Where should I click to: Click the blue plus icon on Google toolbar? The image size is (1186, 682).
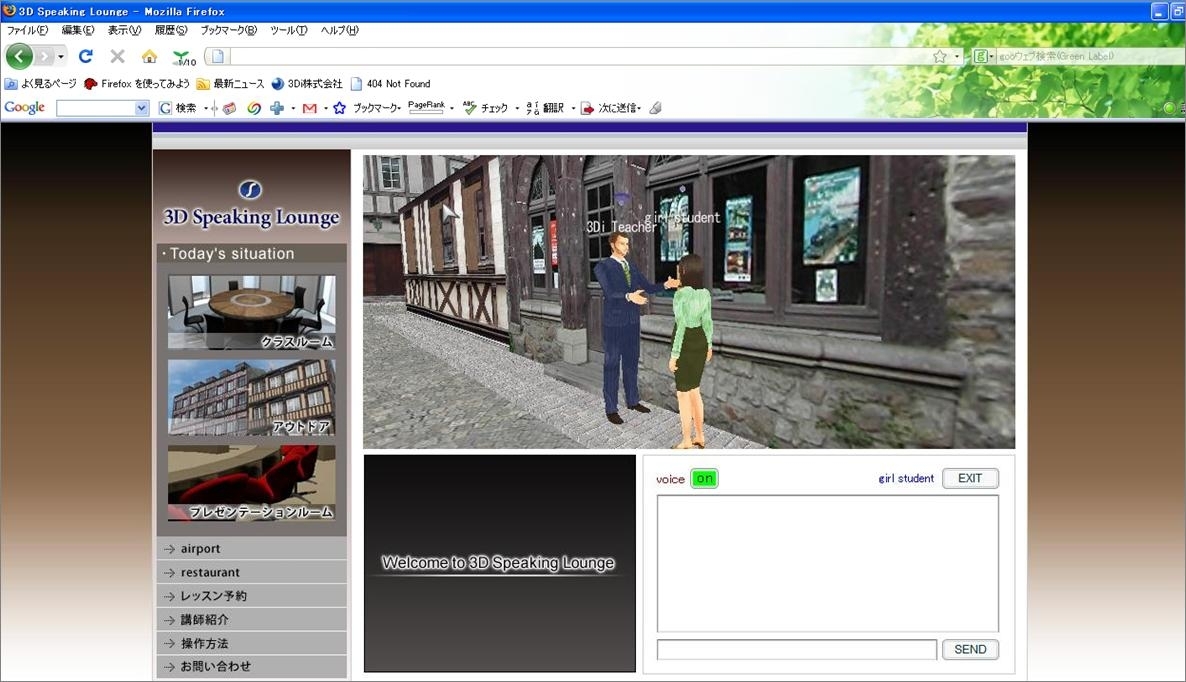pos(277,108)
